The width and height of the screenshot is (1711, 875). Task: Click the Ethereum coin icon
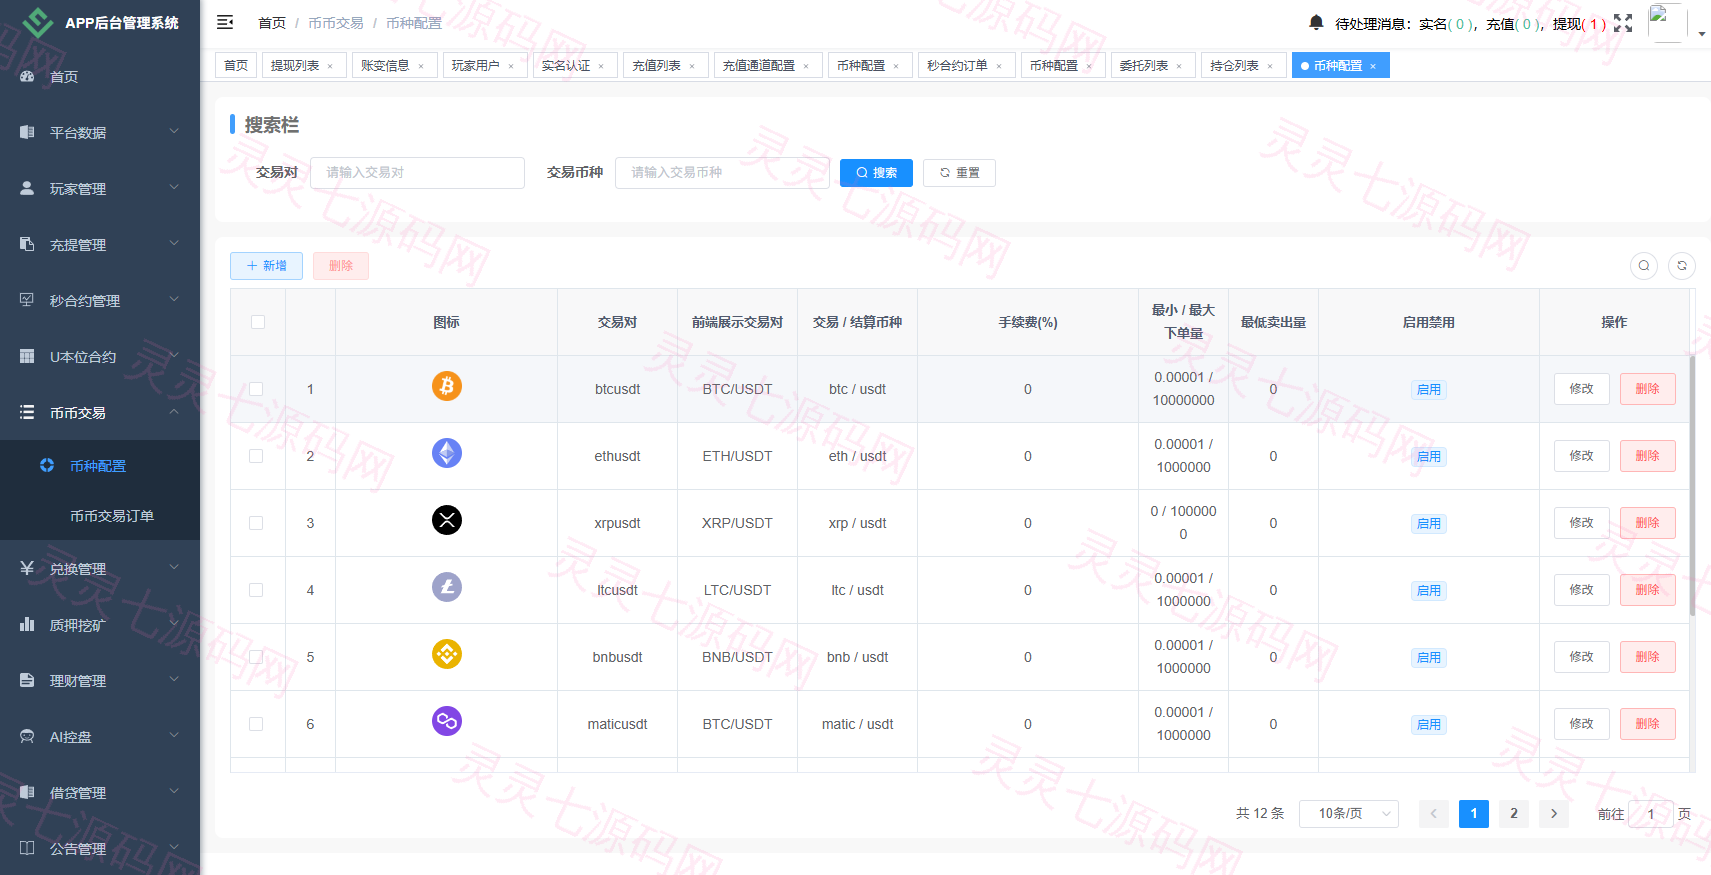pos(447,453)
